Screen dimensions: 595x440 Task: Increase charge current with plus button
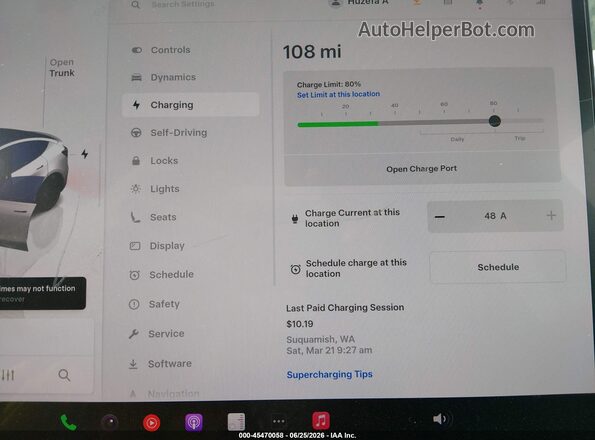pos(551,215)
